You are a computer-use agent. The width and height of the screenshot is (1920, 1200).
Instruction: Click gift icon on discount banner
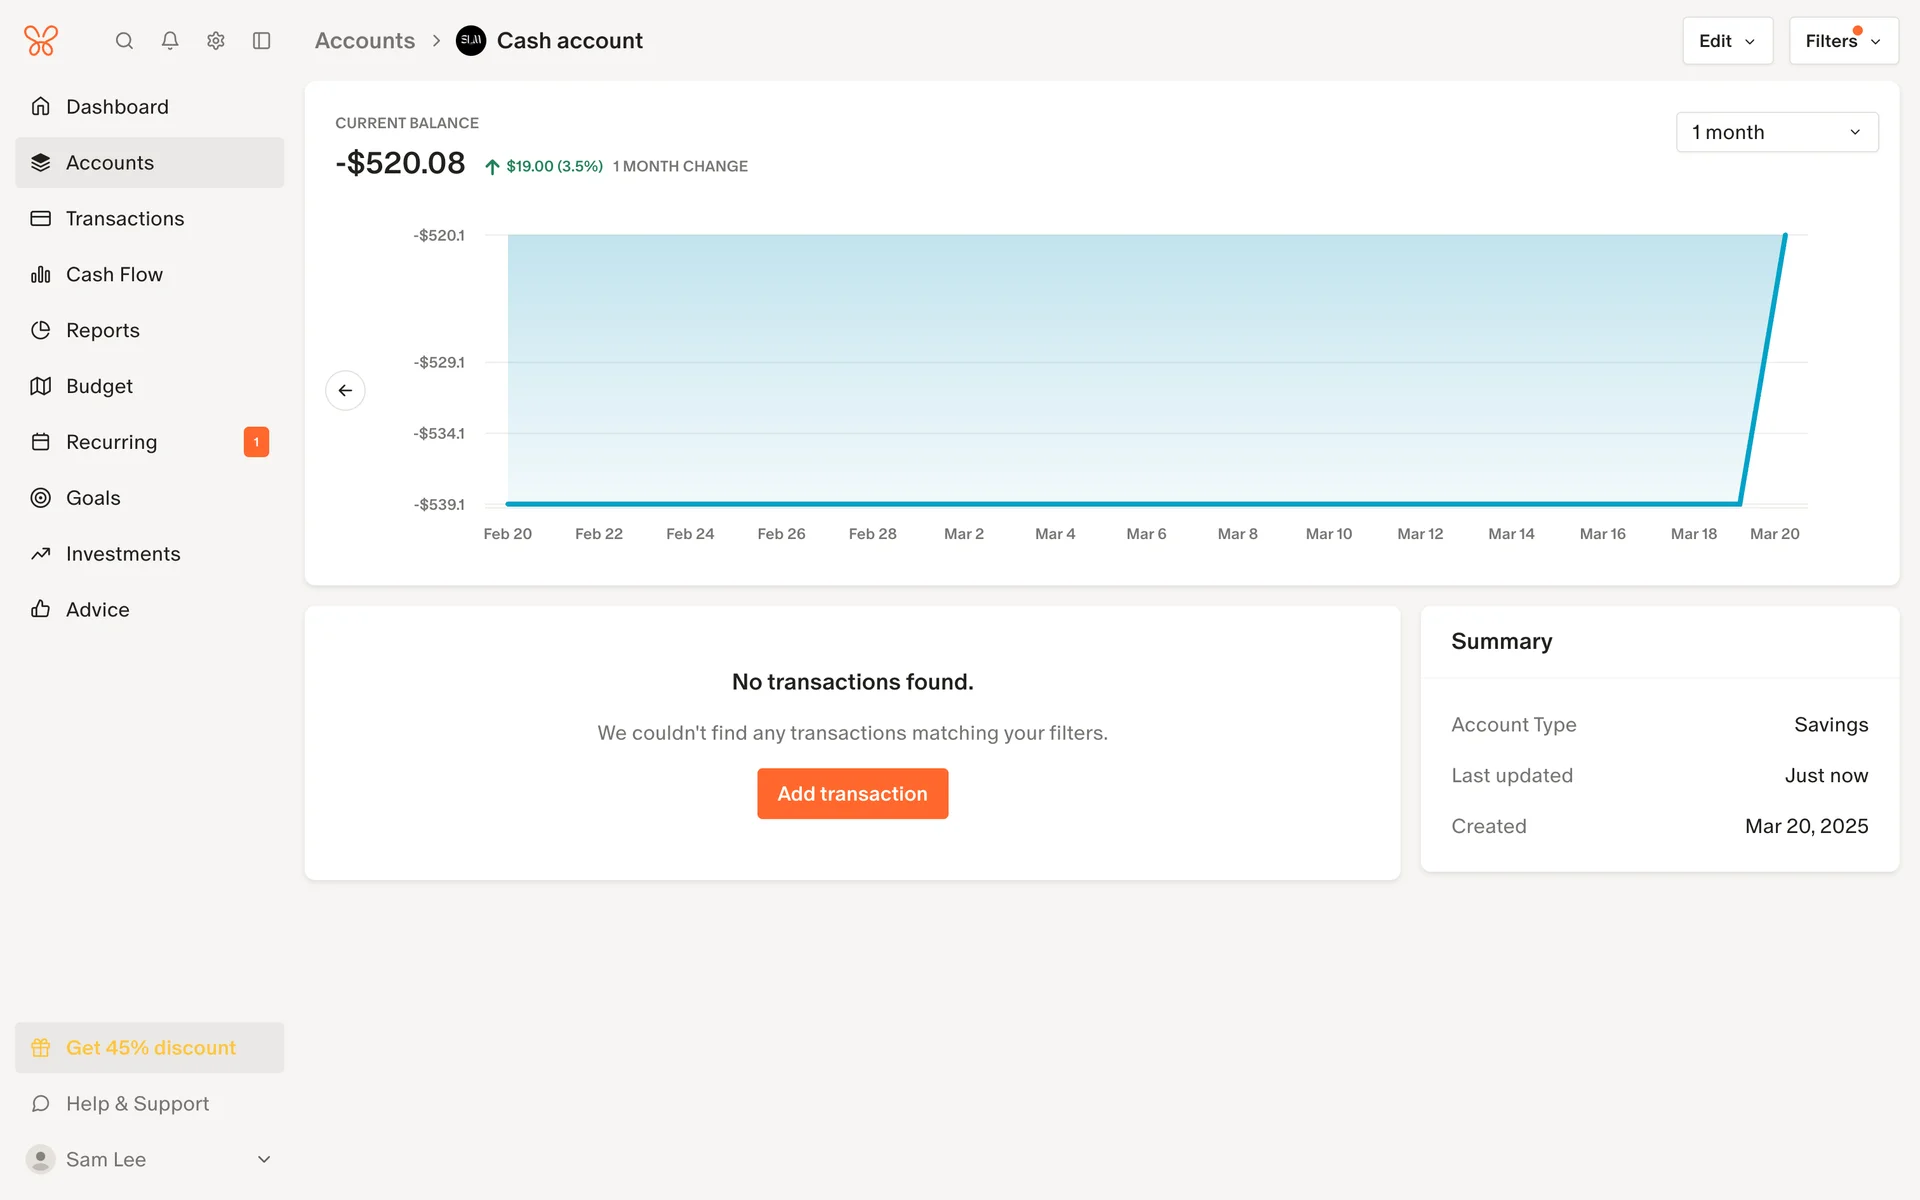pos(41,1048)
